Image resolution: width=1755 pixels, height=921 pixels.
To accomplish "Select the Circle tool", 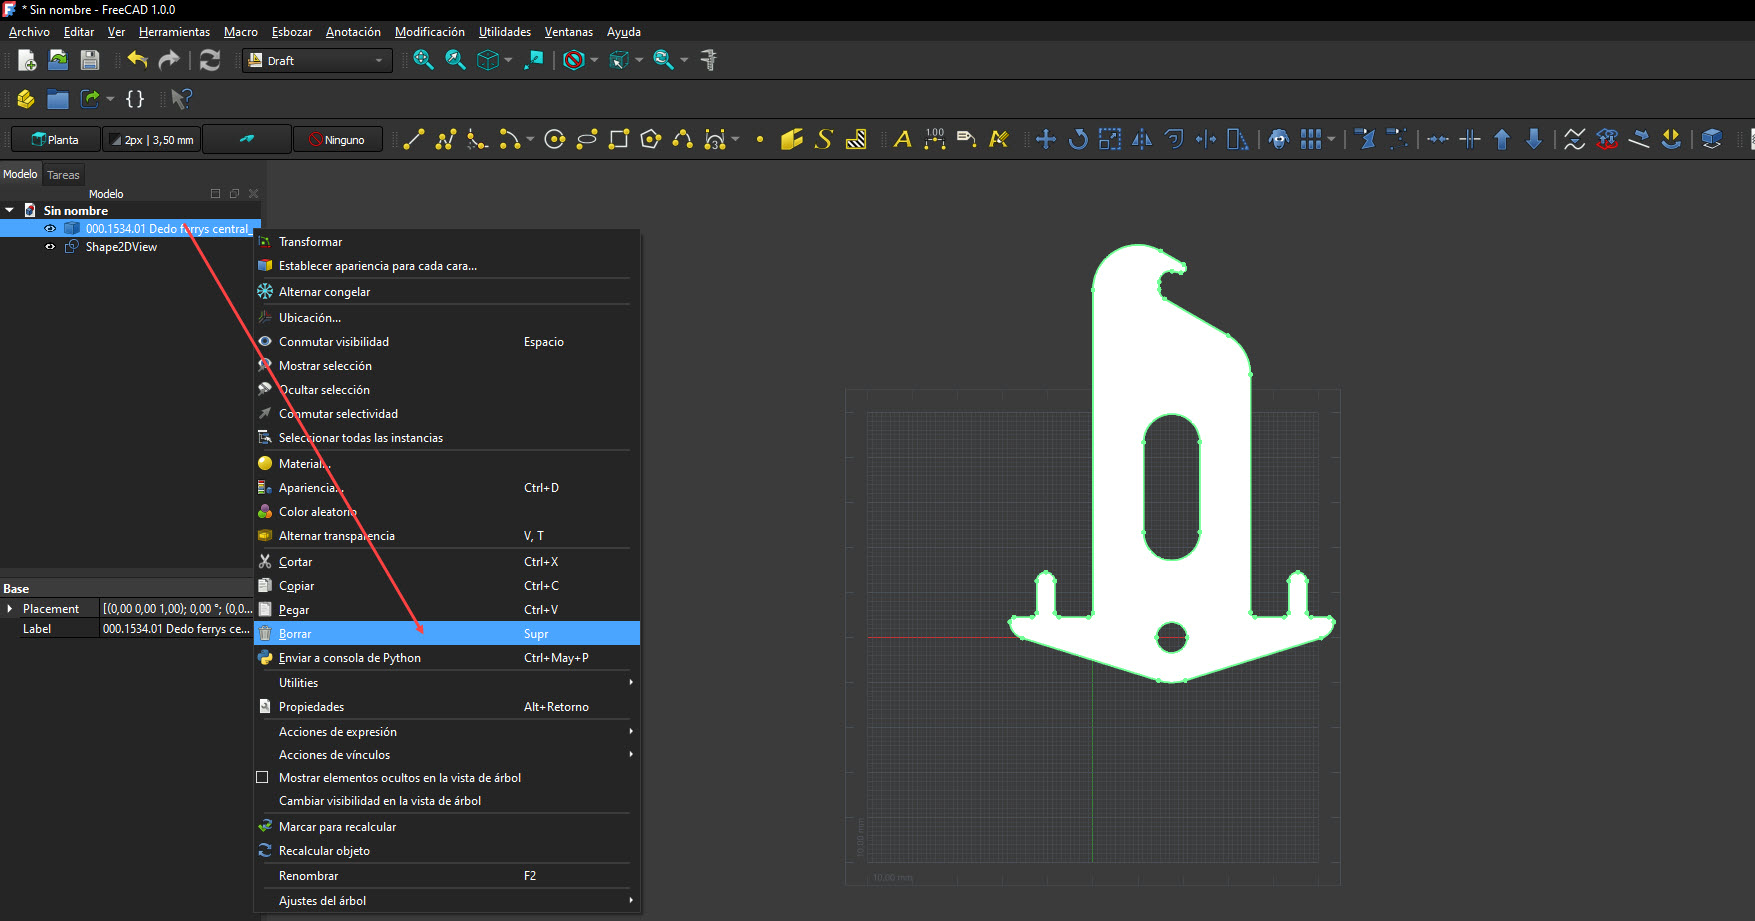I will click(x=555, y=139).
